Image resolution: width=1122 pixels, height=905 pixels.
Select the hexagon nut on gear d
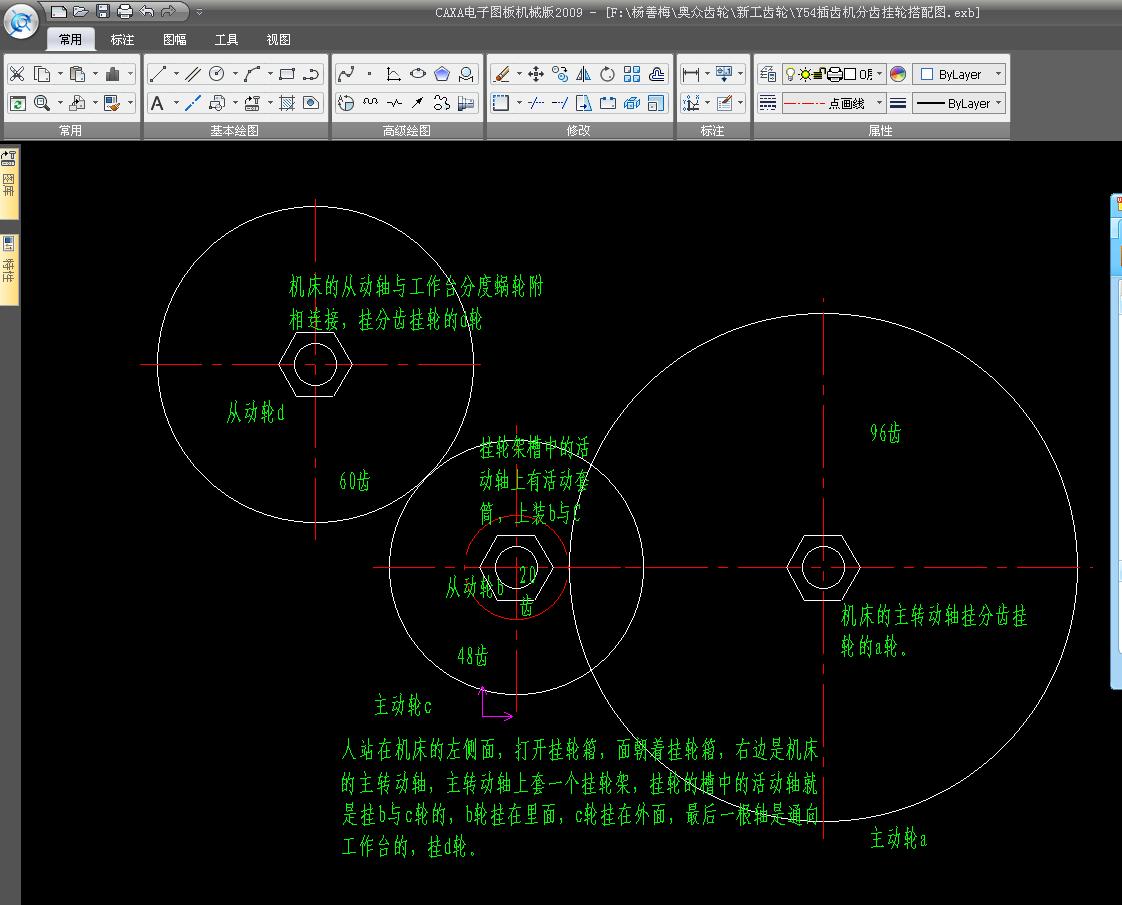[x=316, y=364]
